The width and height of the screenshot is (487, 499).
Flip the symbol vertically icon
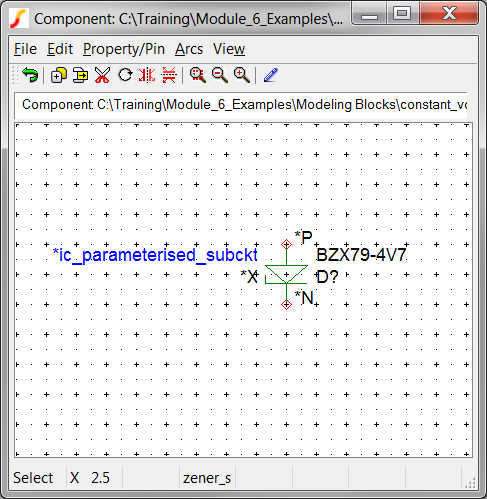tap(169, 75)
